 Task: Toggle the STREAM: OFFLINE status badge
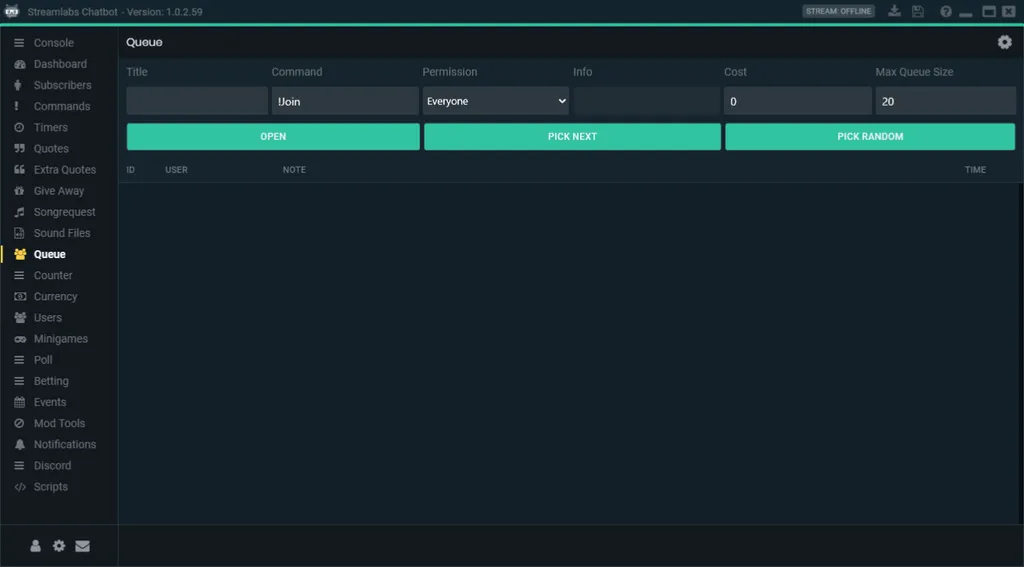839,11
